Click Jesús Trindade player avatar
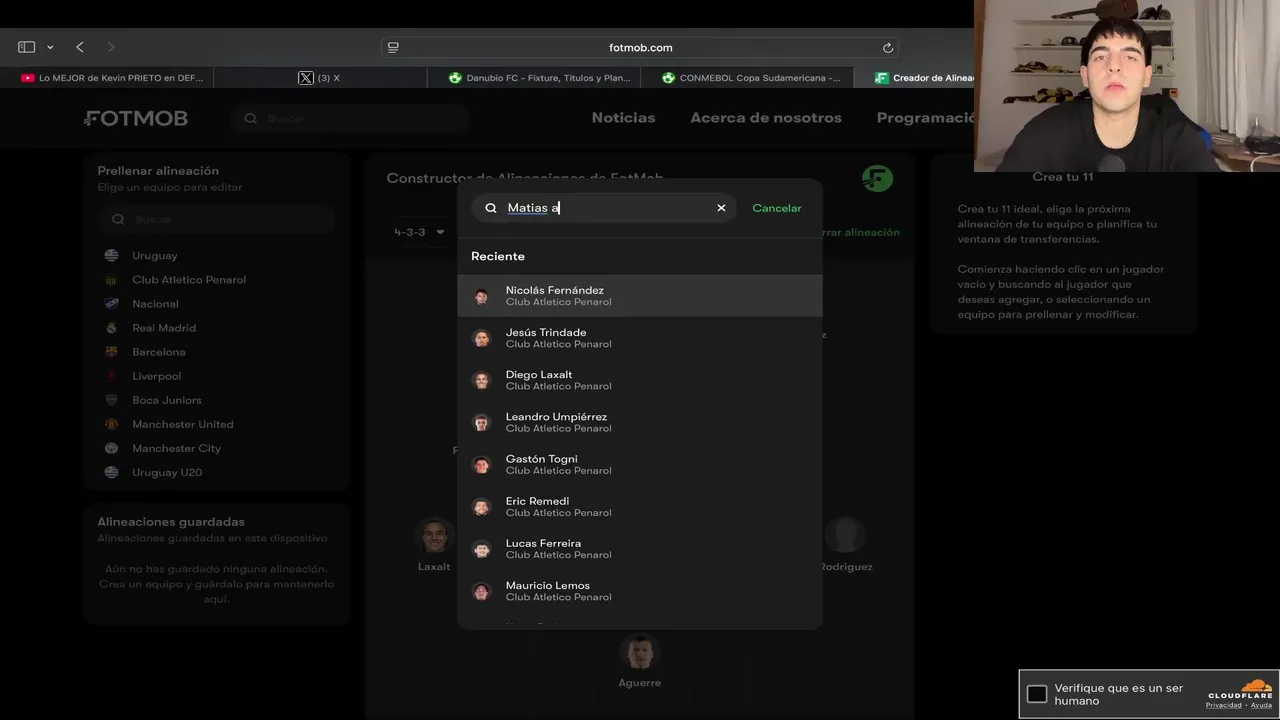 tap(482, 338)
